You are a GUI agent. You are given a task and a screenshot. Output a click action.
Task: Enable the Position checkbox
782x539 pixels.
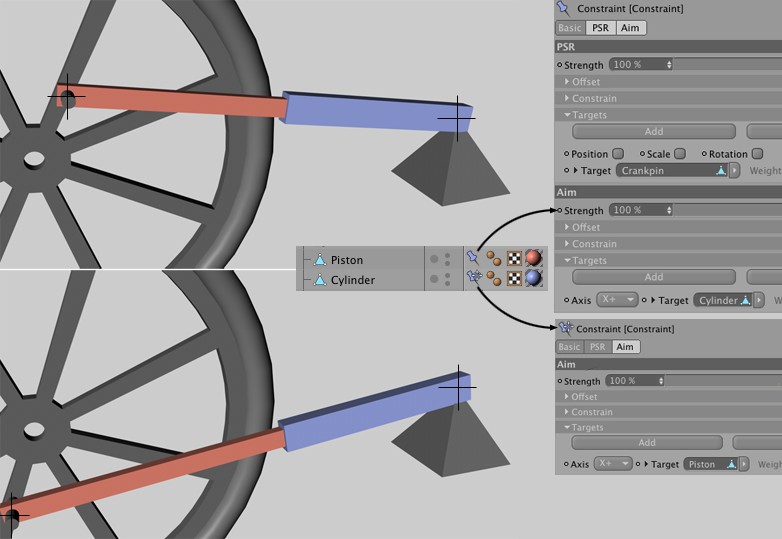click(x=618, y=154)
